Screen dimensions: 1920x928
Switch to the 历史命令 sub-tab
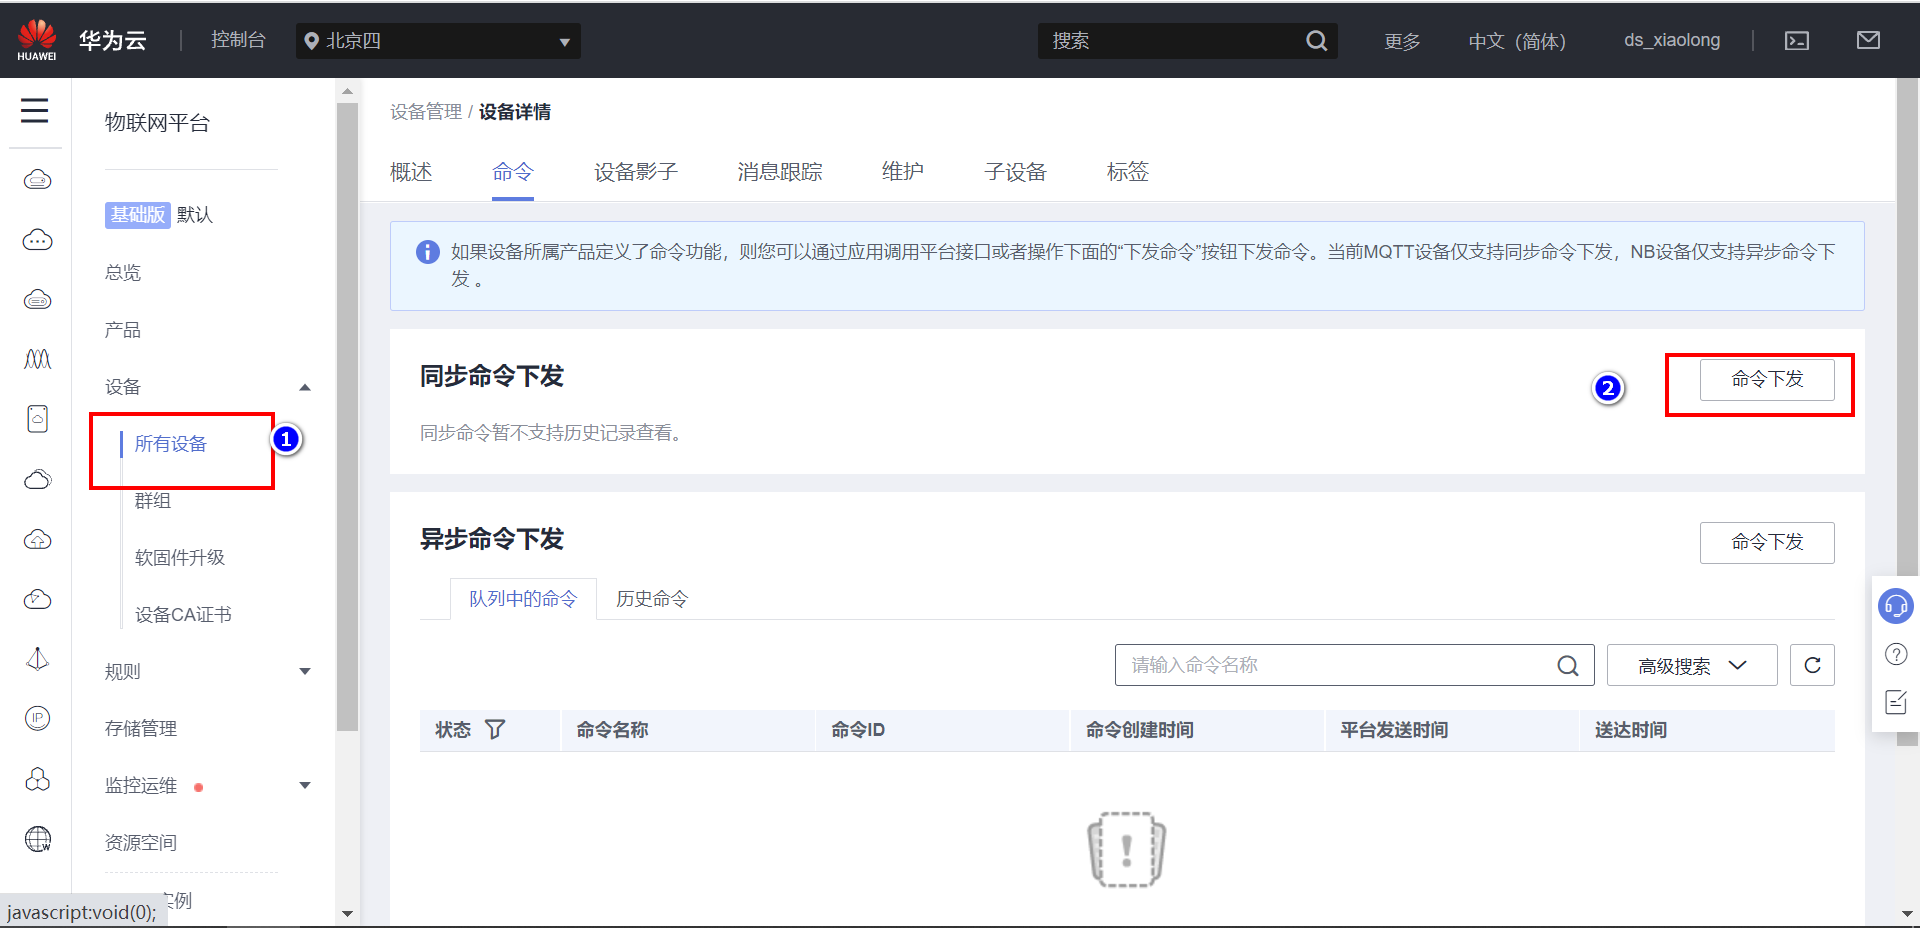click(x=652, y=599)
